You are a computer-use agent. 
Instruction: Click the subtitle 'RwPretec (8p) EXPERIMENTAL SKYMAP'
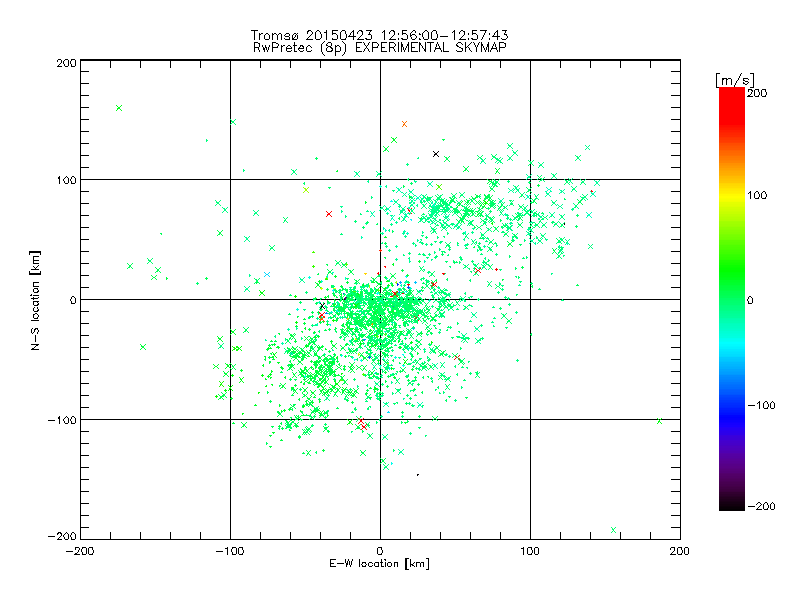tap(380, 48)
